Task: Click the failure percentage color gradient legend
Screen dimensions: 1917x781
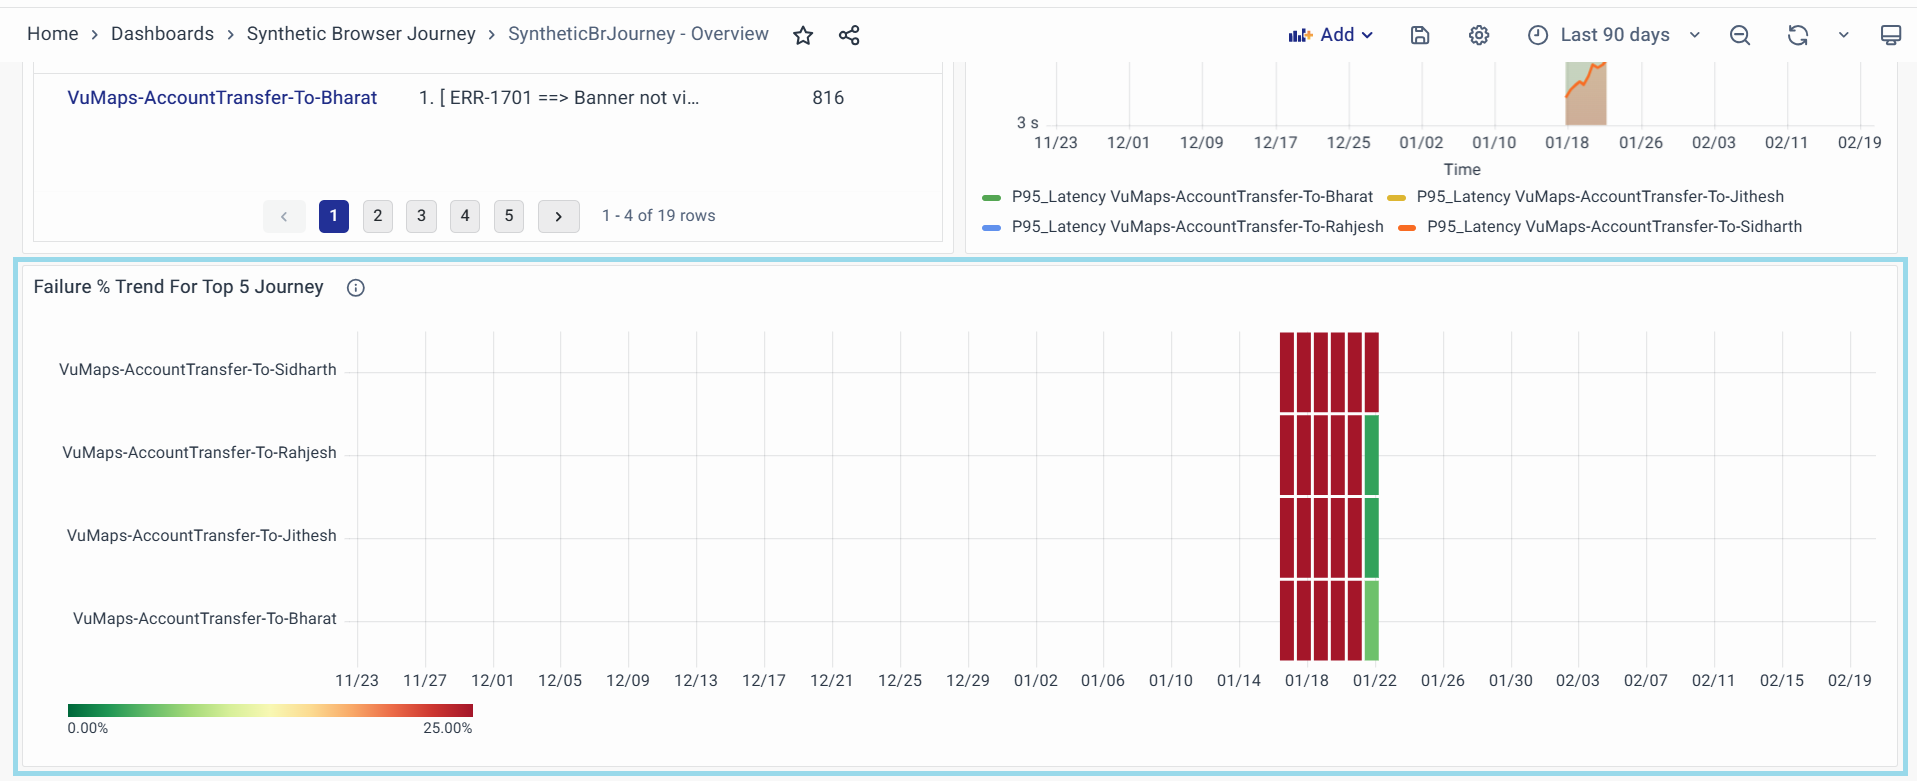Action: click(270, 711)
